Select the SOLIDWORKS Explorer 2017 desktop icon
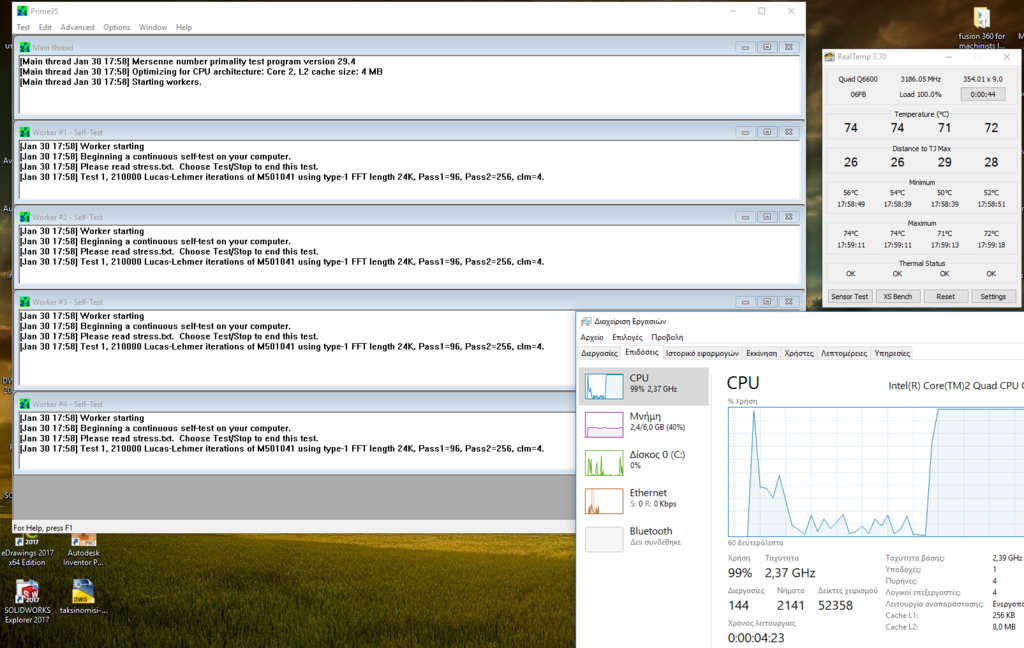Screen dimensions: 1024x648 [x=27, y=602]
